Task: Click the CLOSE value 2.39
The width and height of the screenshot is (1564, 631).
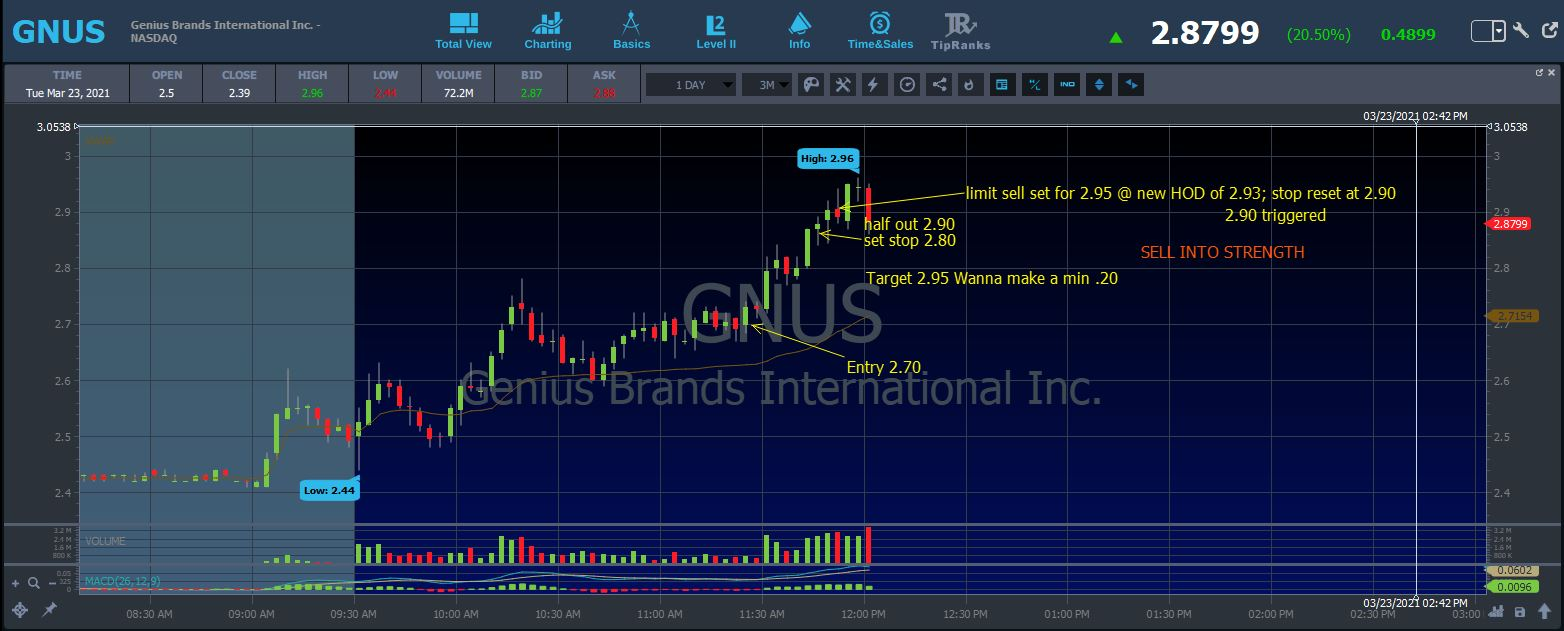Action: (x=239, y=93)
